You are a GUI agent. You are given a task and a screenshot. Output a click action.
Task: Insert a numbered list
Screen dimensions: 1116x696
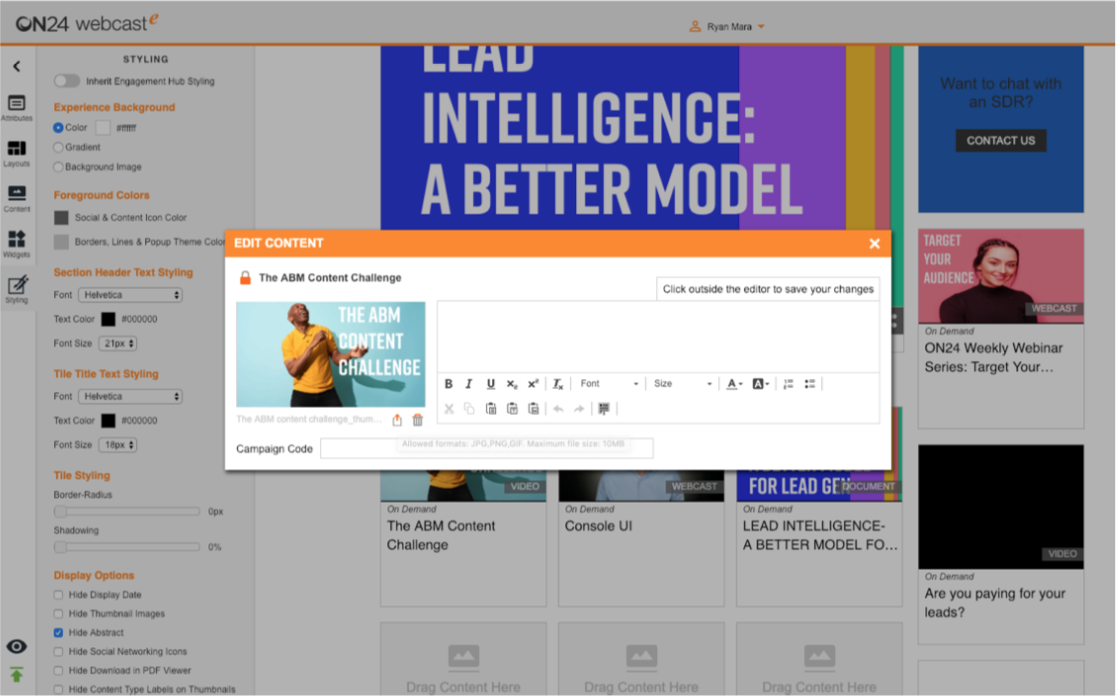click(788, 384)
